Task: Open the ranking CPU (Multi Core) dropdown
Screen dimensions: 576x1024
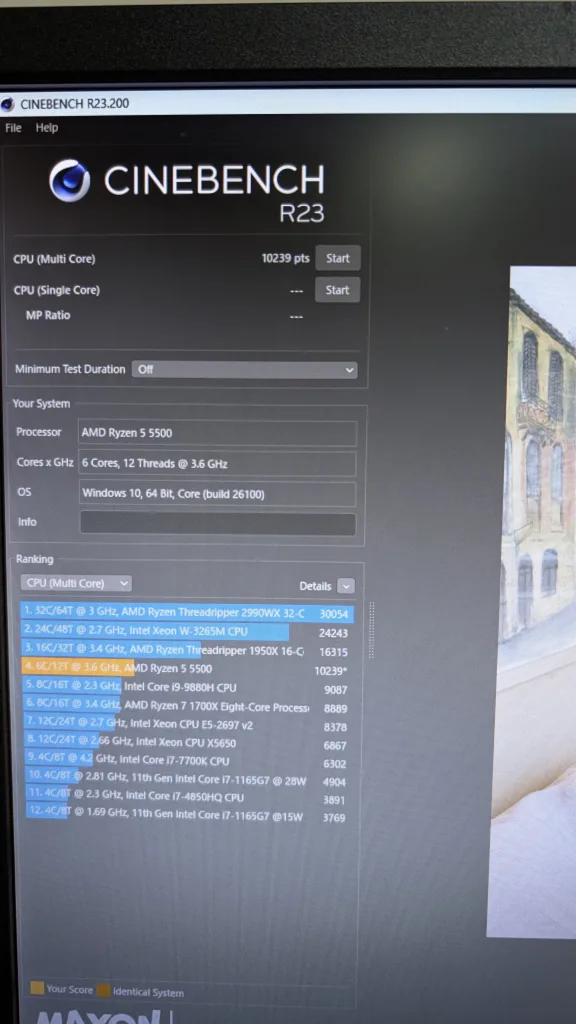Action: coord(76,583)
